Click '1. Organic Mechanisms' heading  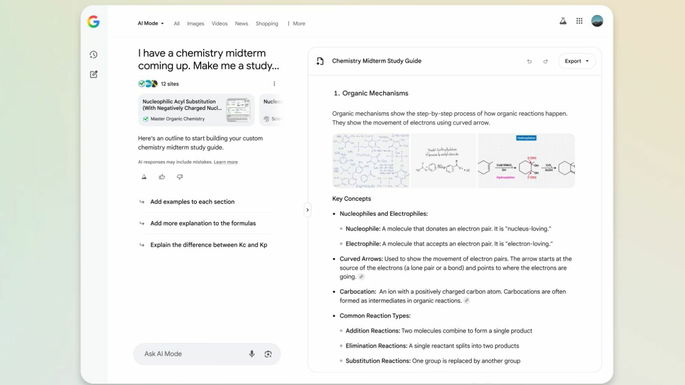pos(370,94)
